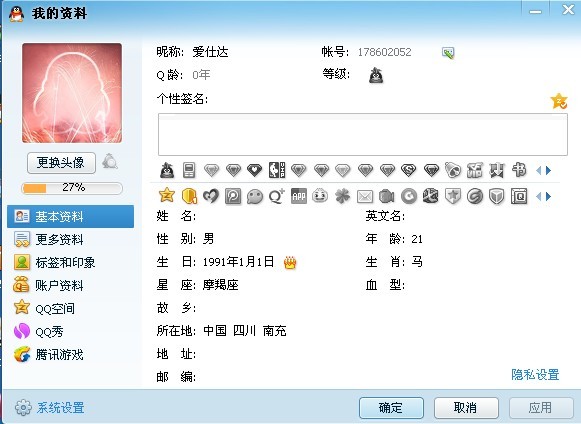Viewport: 581px width, 424px height.
Task: Click the heart diamond badge icon
Action: pos(255,170)
